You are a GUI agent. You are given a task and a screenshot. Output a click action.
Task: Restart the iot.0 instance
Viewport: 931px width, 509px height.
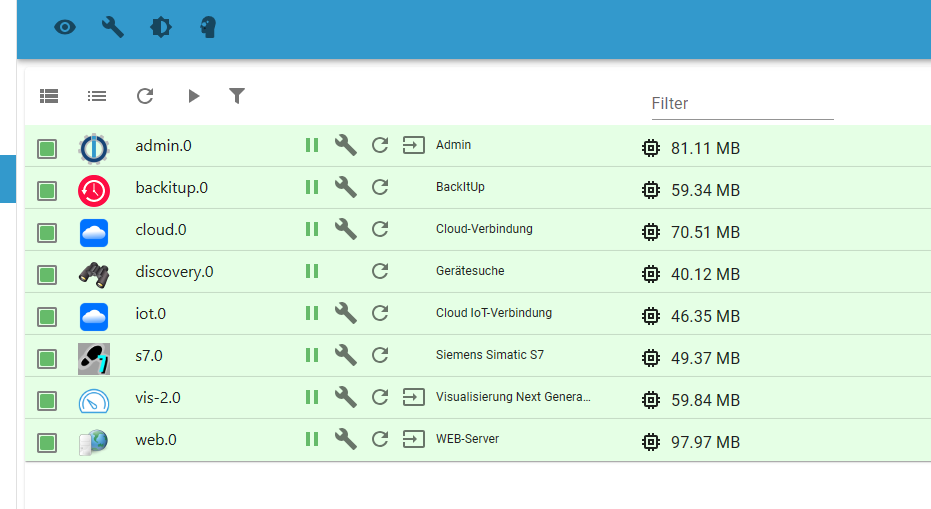click(380, 313)
